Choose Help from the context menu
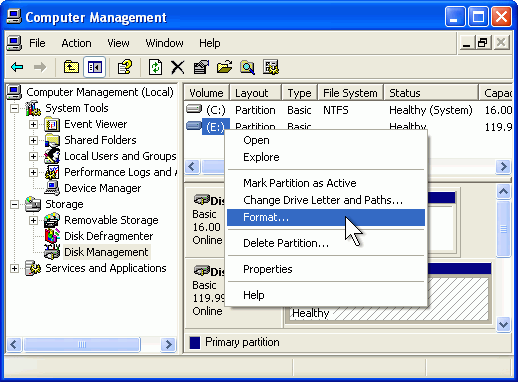This screenshot has width=518, height=382. [326, 295]
